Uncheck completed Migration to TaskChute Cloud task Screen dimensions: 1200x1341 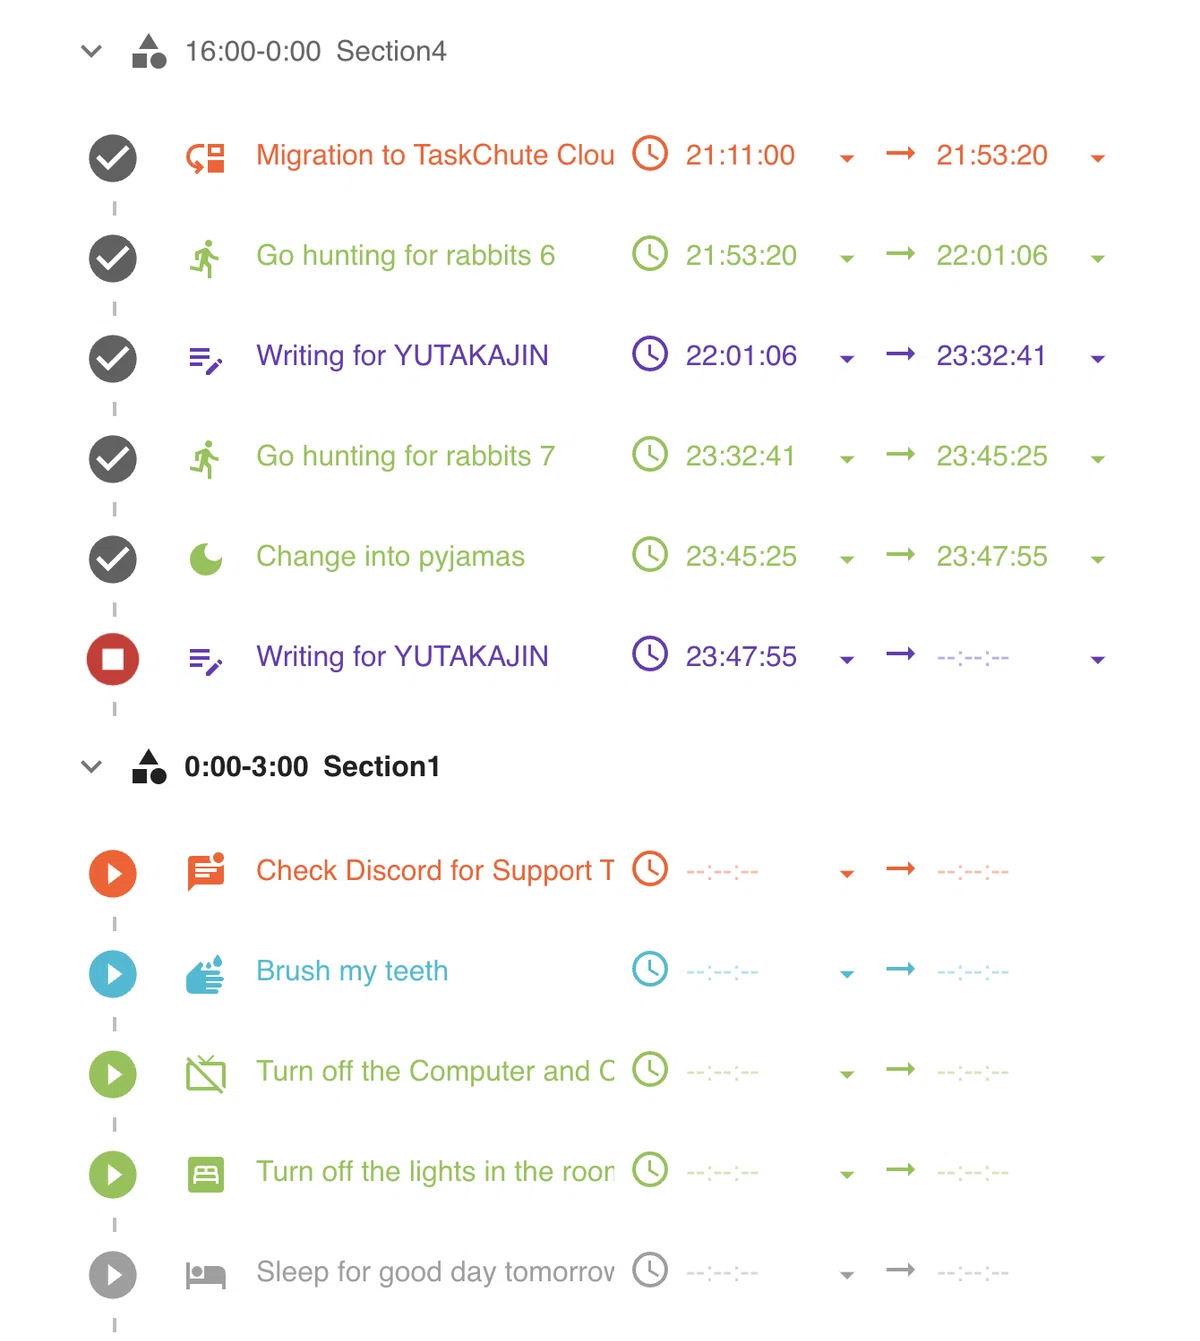click(x=113, y=158)
